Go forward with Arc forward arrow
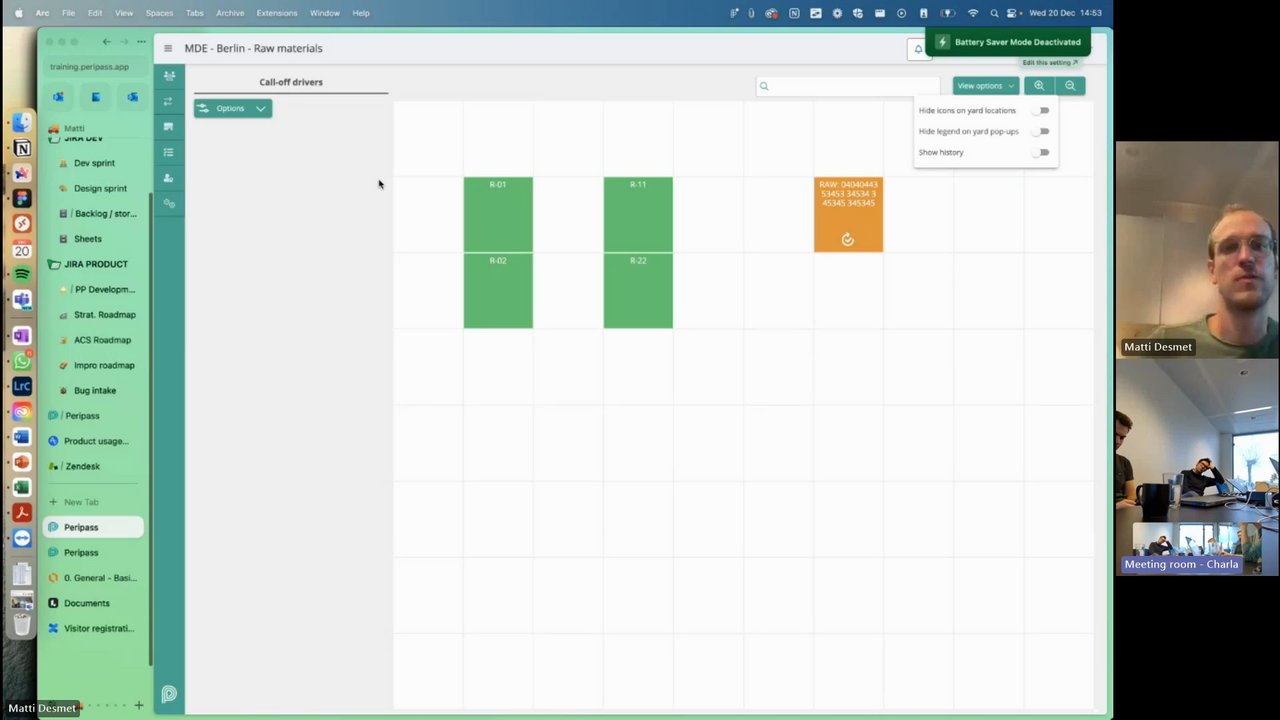 124,42
